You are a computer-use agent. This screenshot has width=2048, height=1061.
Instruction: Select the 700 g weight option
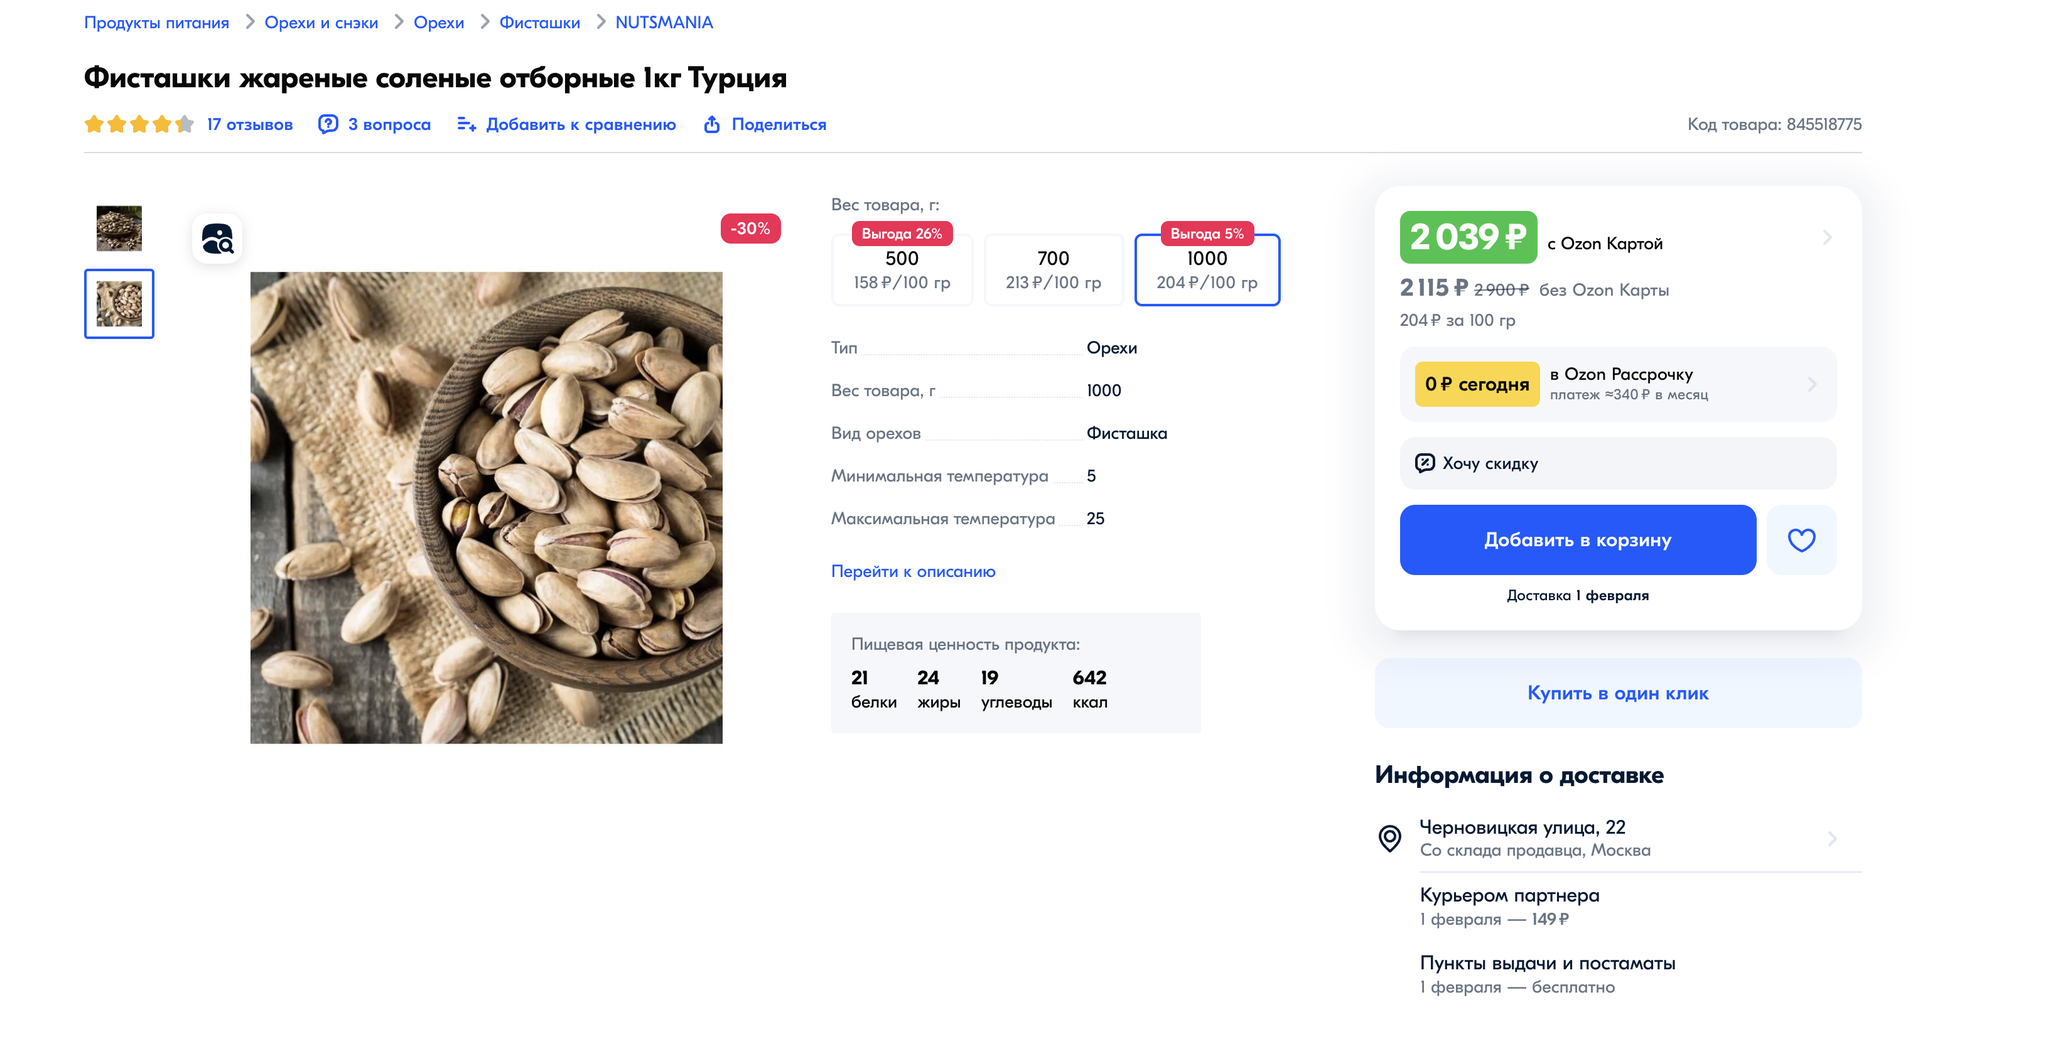pyautogui.click(x=1053, y=270)
